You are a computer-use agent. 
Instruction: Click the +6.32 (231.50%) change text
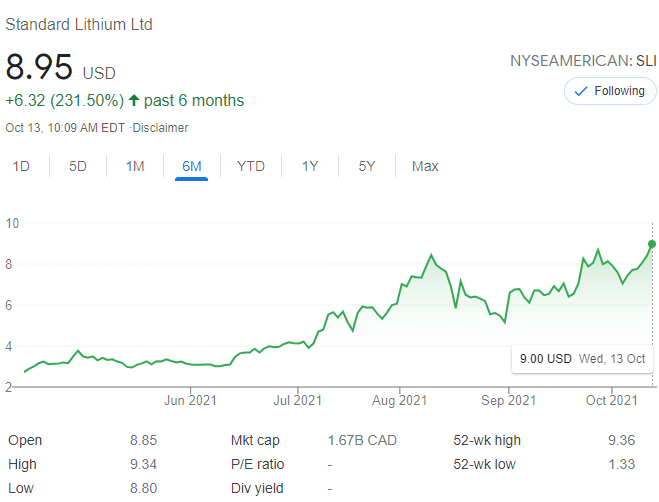tap(64, 100)
